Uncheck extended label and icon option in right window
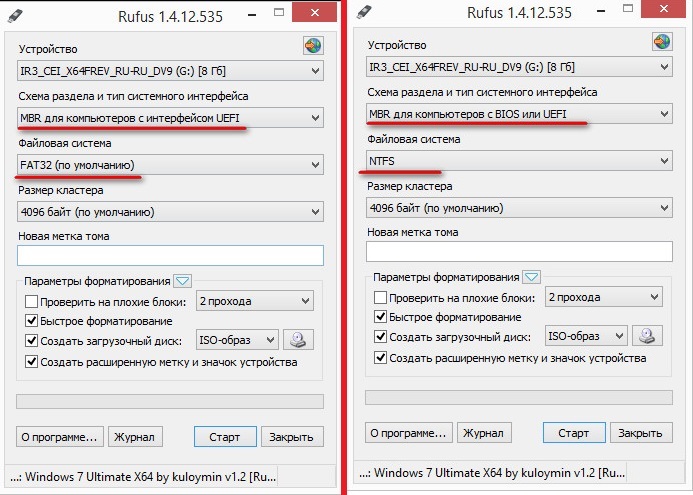The height and width of the screenshot is (495, 693). click(x=380, y=357)
